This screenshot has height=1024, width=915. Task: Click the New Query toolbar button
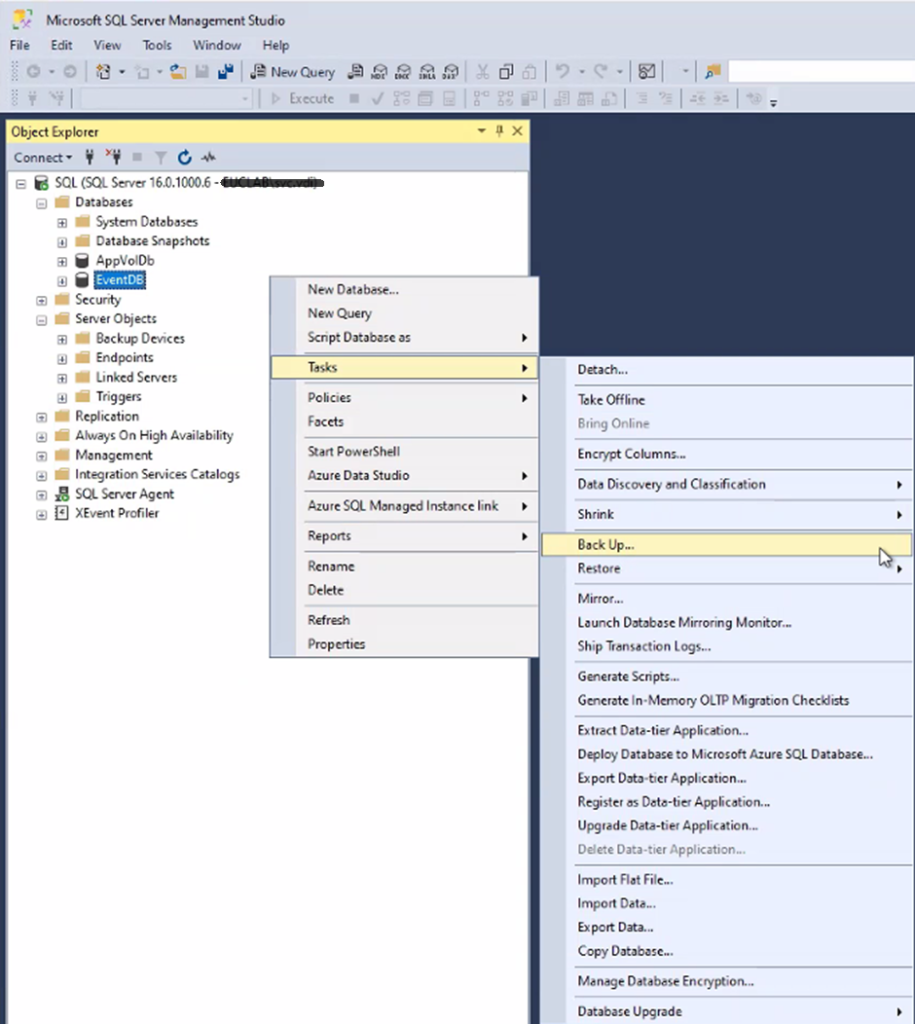[x=292, y=72]
